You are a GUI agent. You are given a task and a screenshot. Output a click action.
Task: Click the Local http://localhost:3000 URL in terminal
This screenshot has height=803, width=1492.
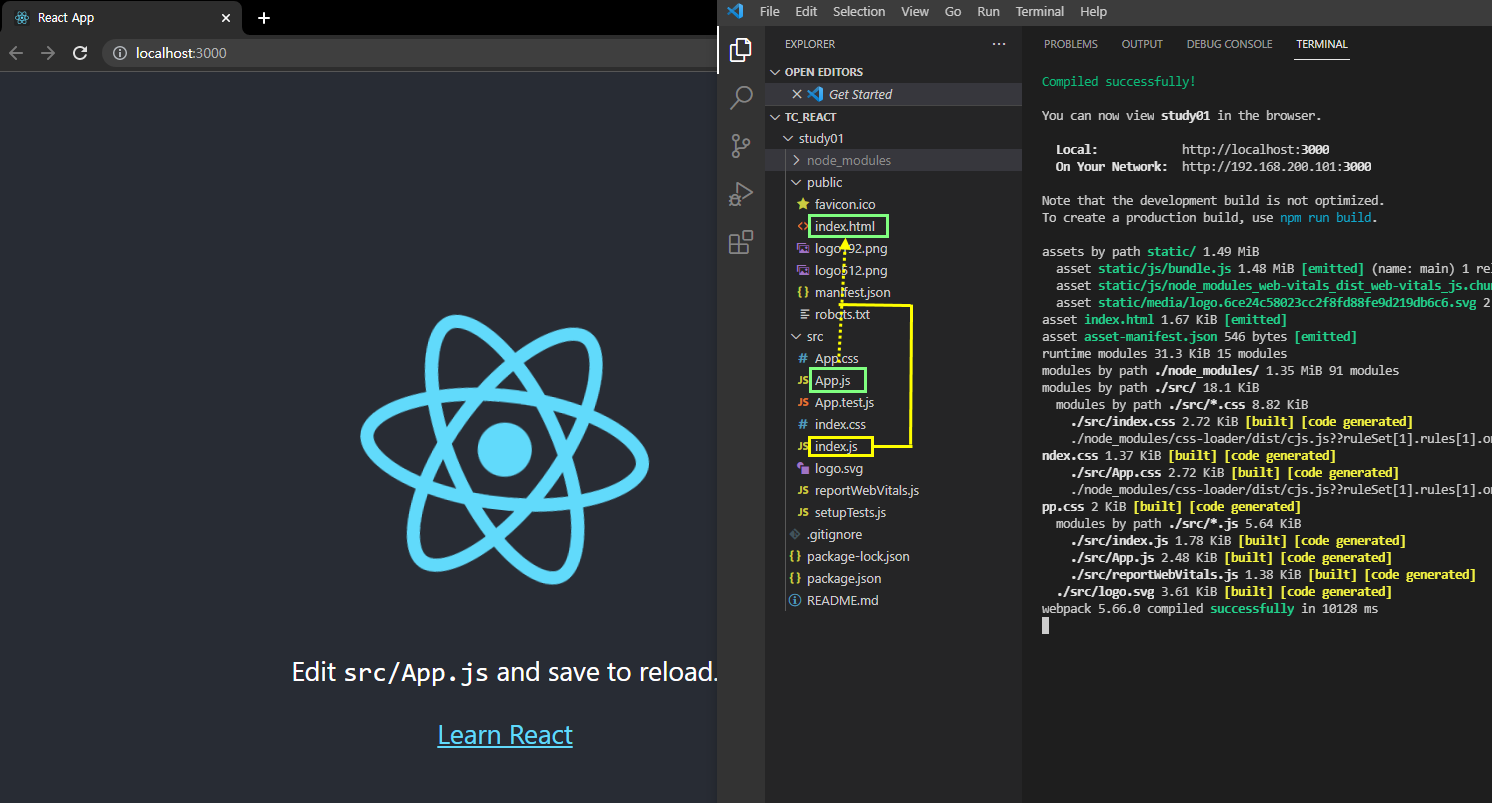[1255, 149]
